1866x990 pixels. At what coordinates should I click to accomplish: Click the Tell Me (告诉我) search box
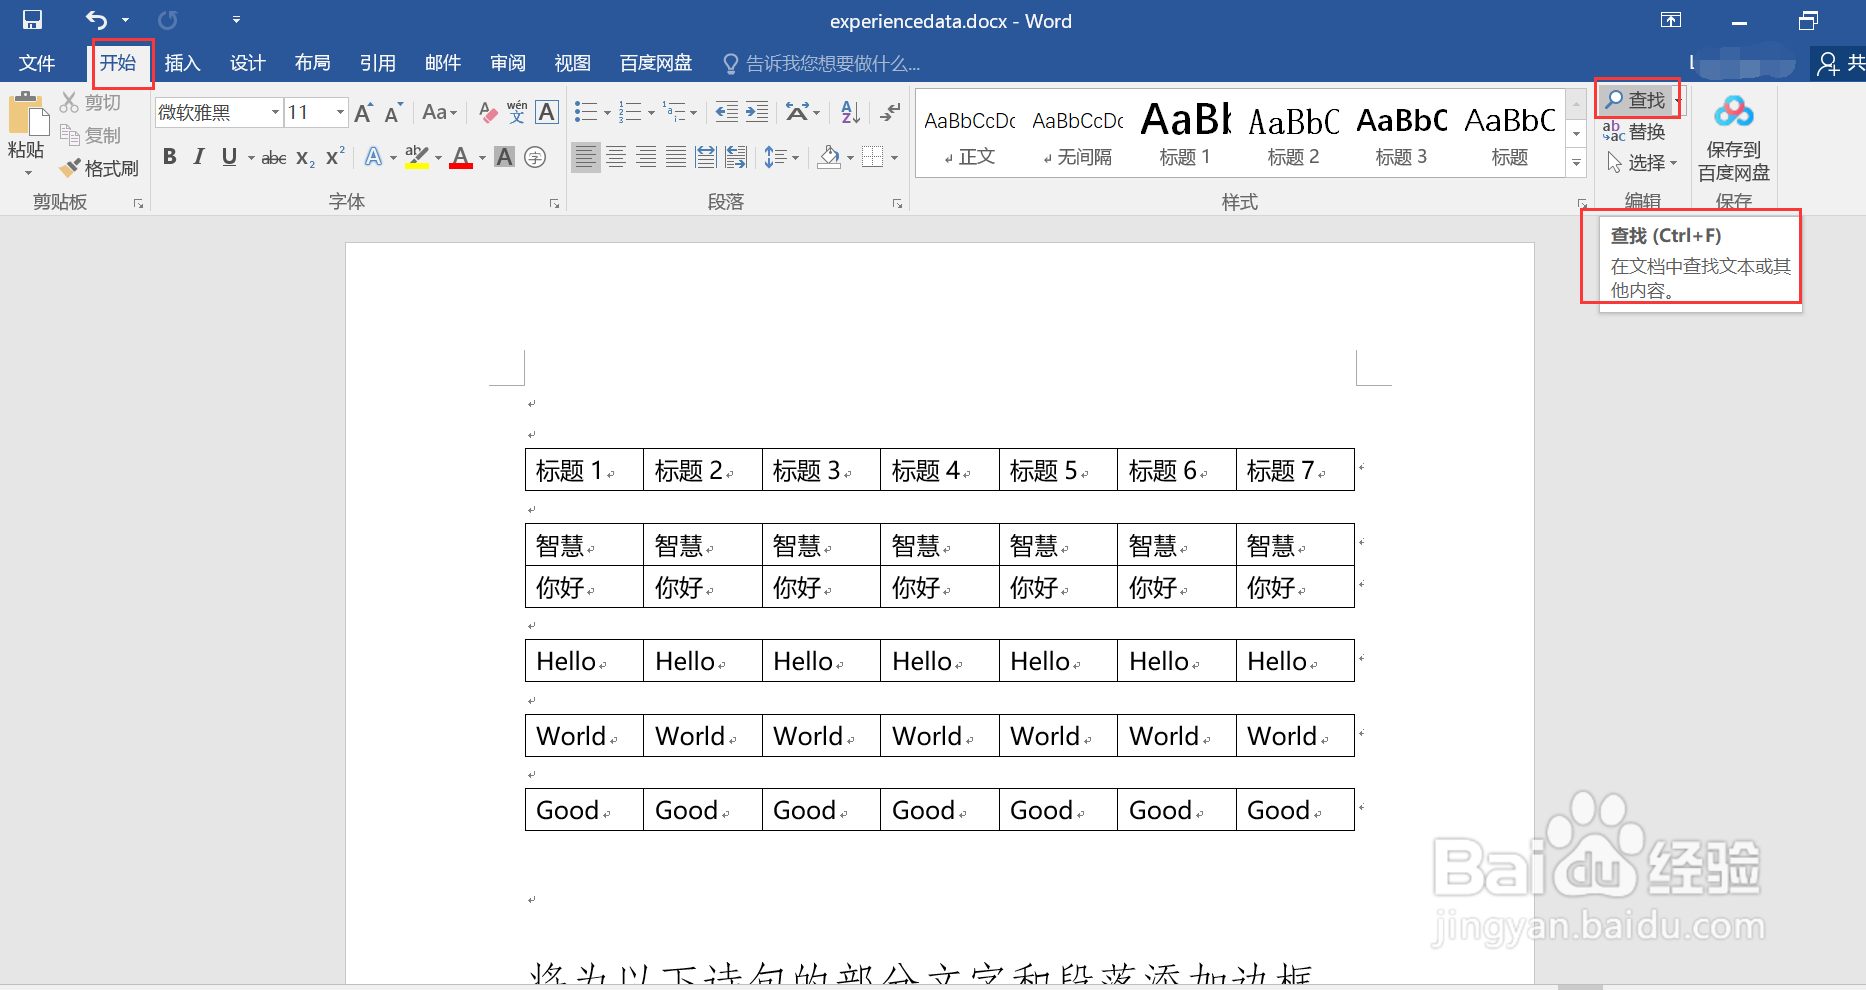point(830,63)
